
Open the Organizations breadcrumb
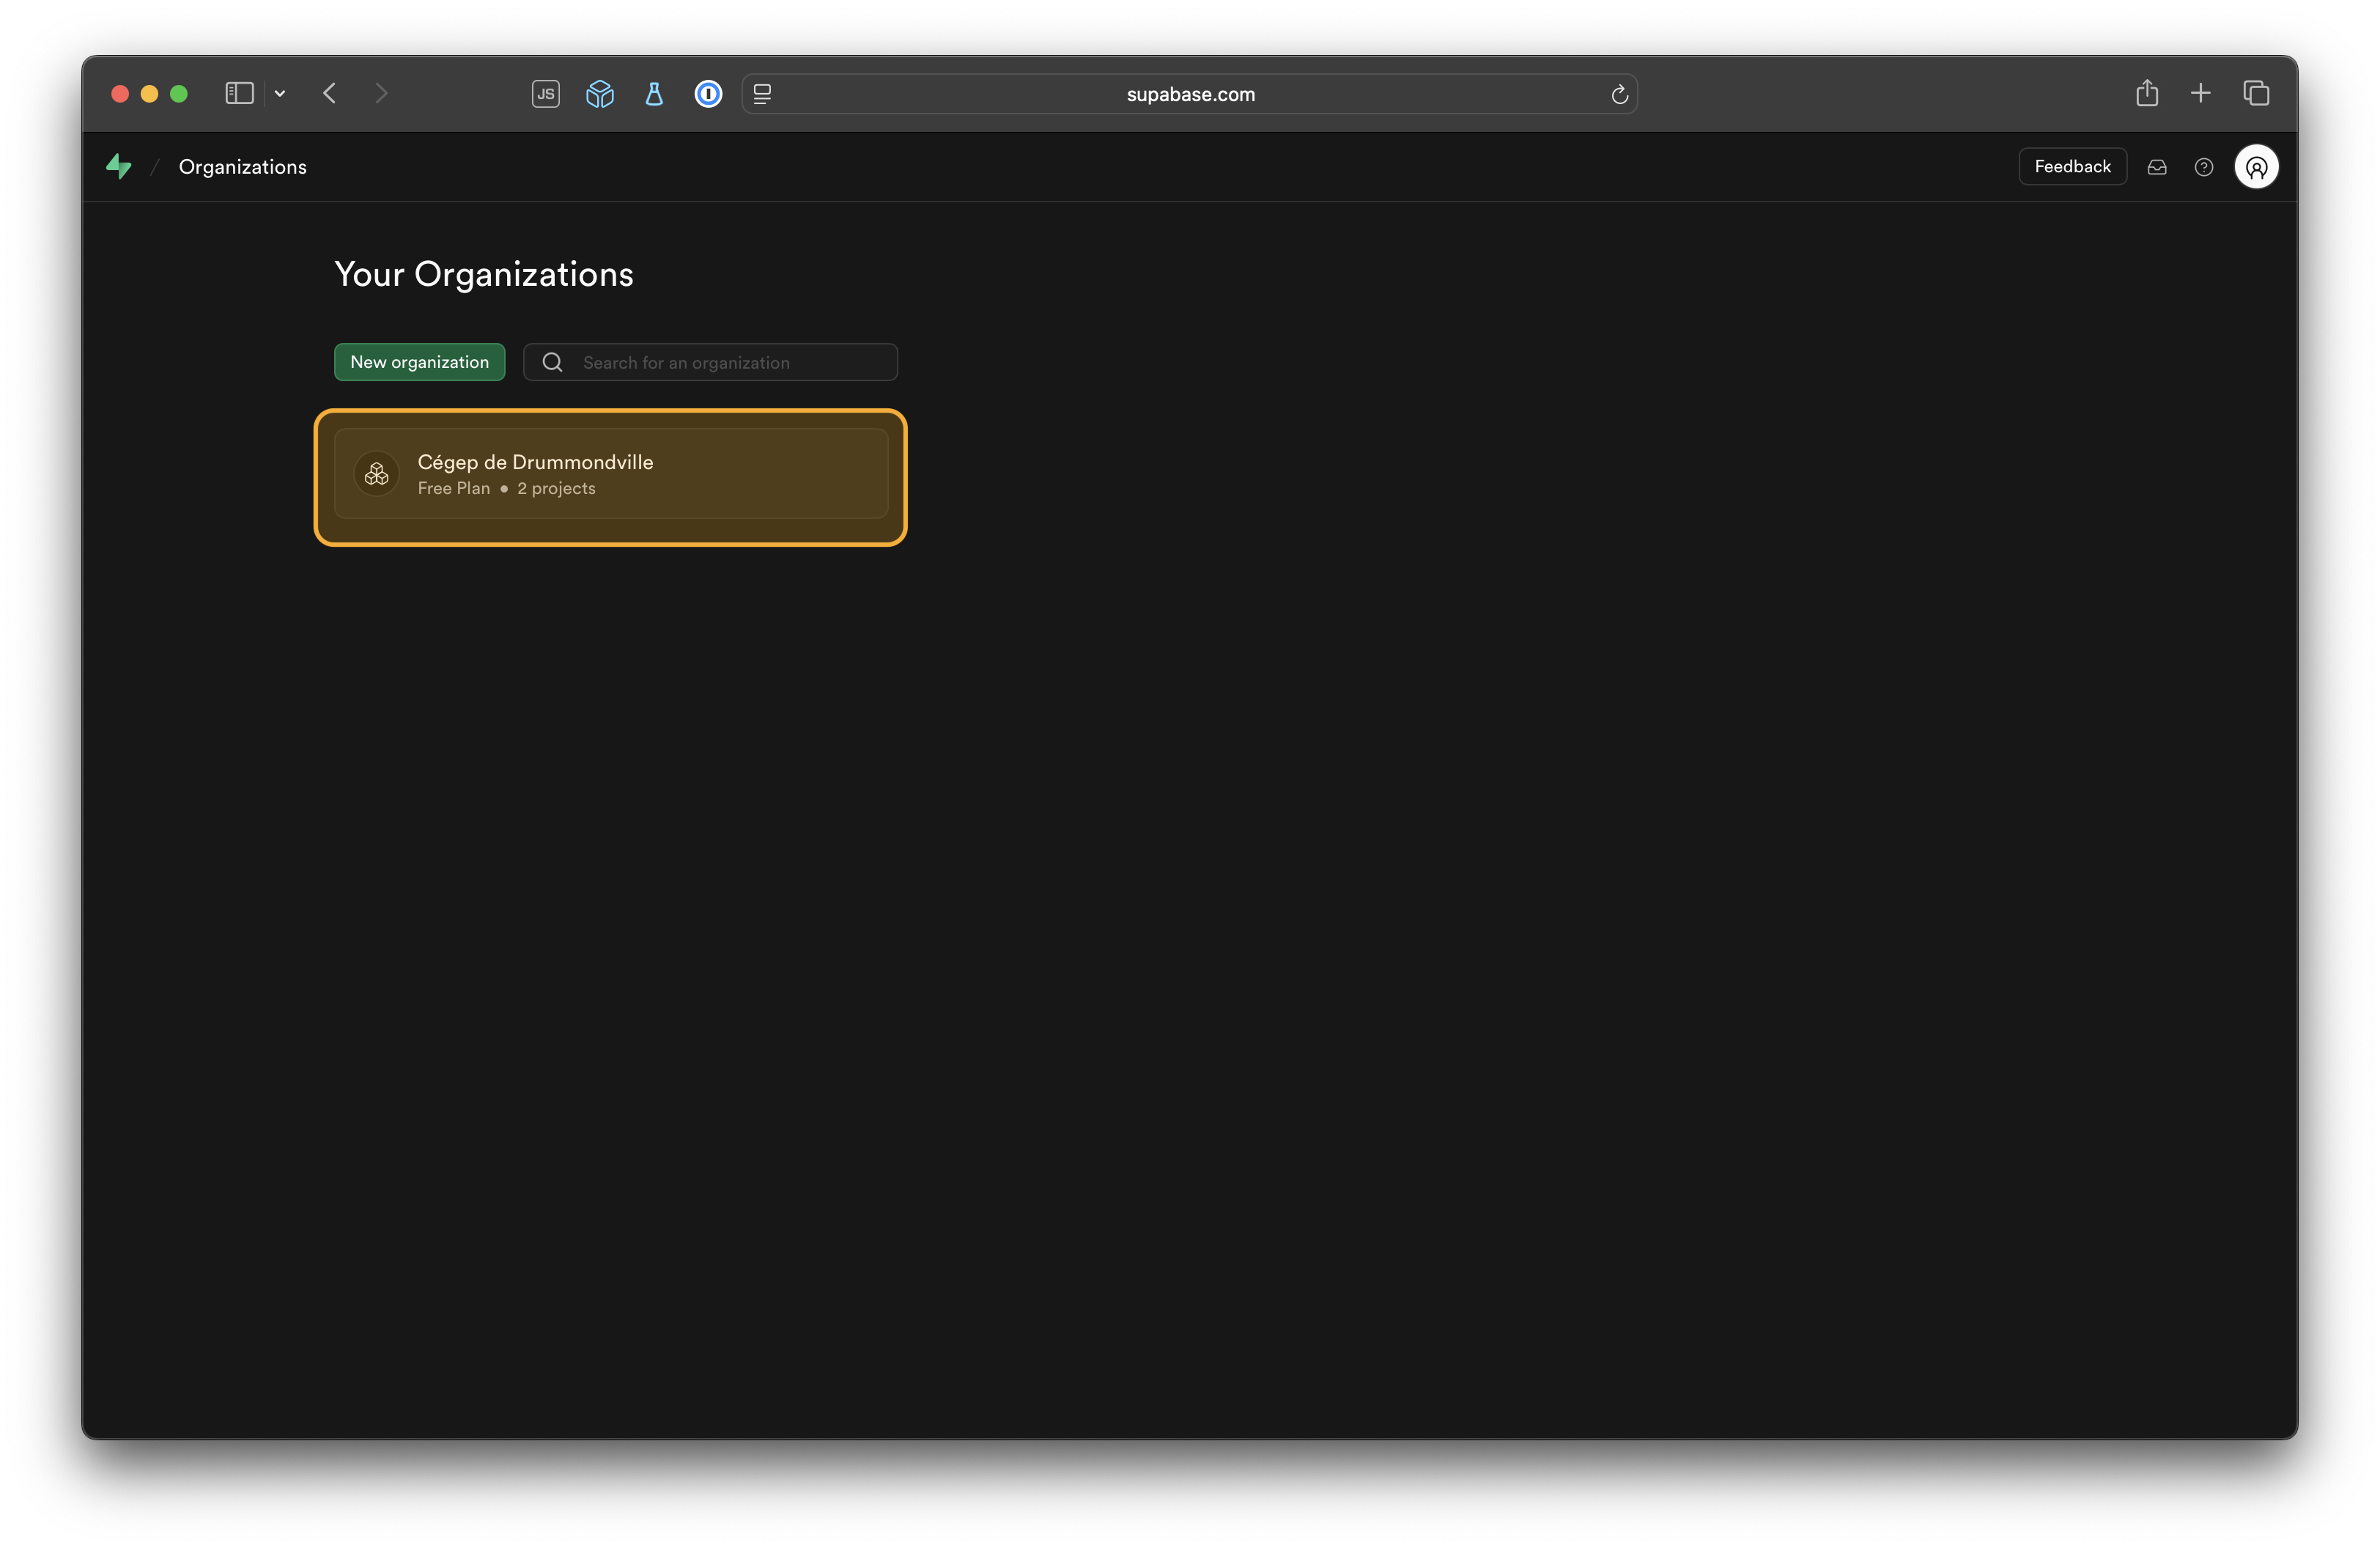(242, 167)
